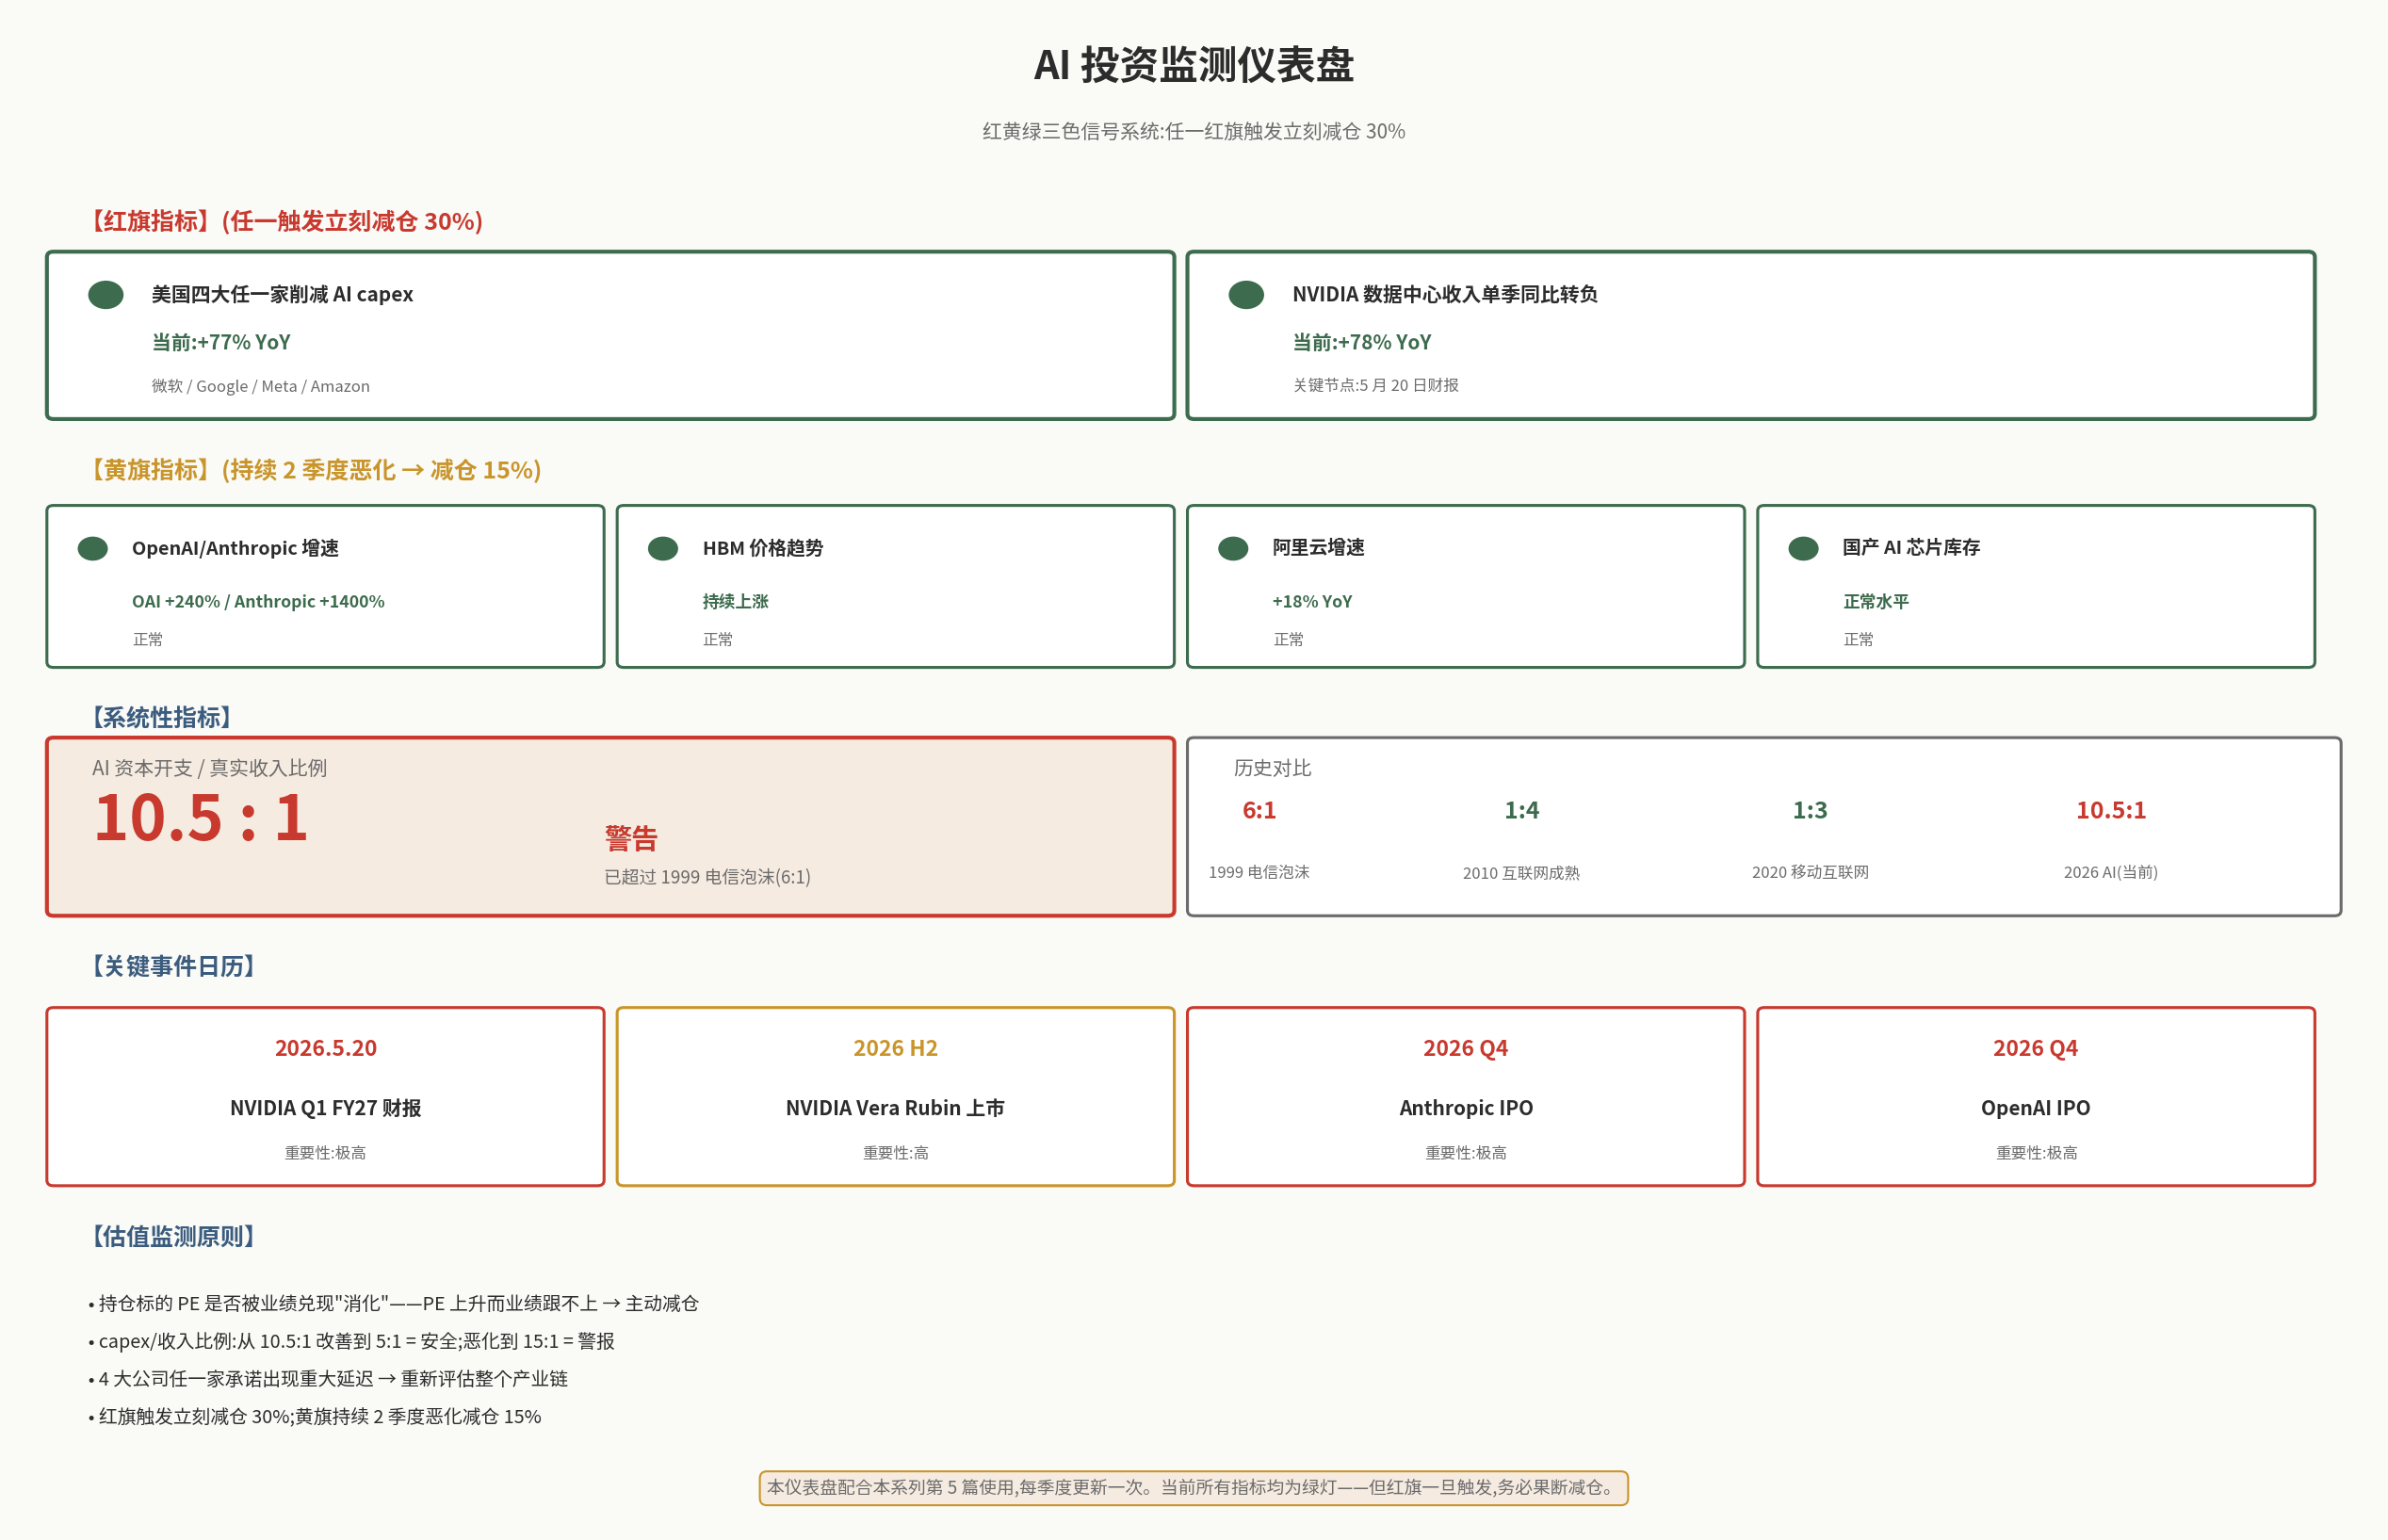The width and height of the screenshot is (2388, 1540).
Task: Click the 当前:+77% YoY value
Action: [221, 342]
